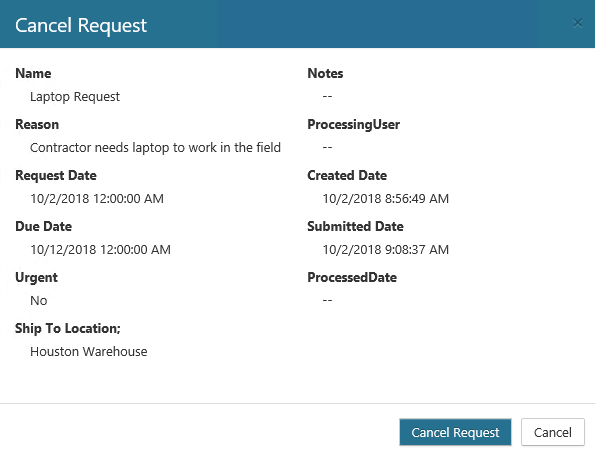Click the ProcessingUser field label

(354, 124)
